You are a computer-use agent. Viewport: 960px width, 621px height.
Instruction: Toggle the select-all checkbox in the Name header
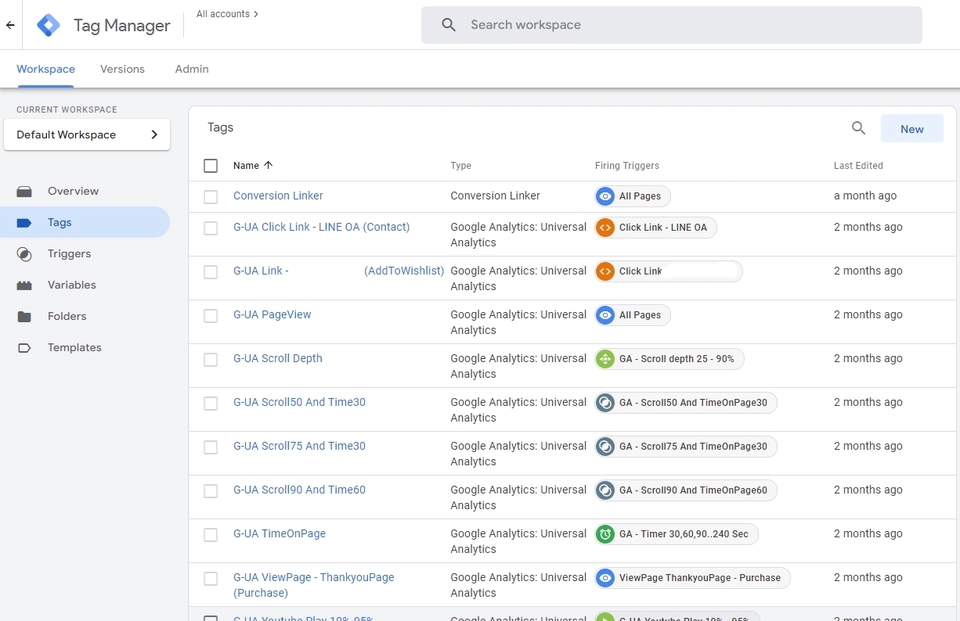tap(210, 165)
